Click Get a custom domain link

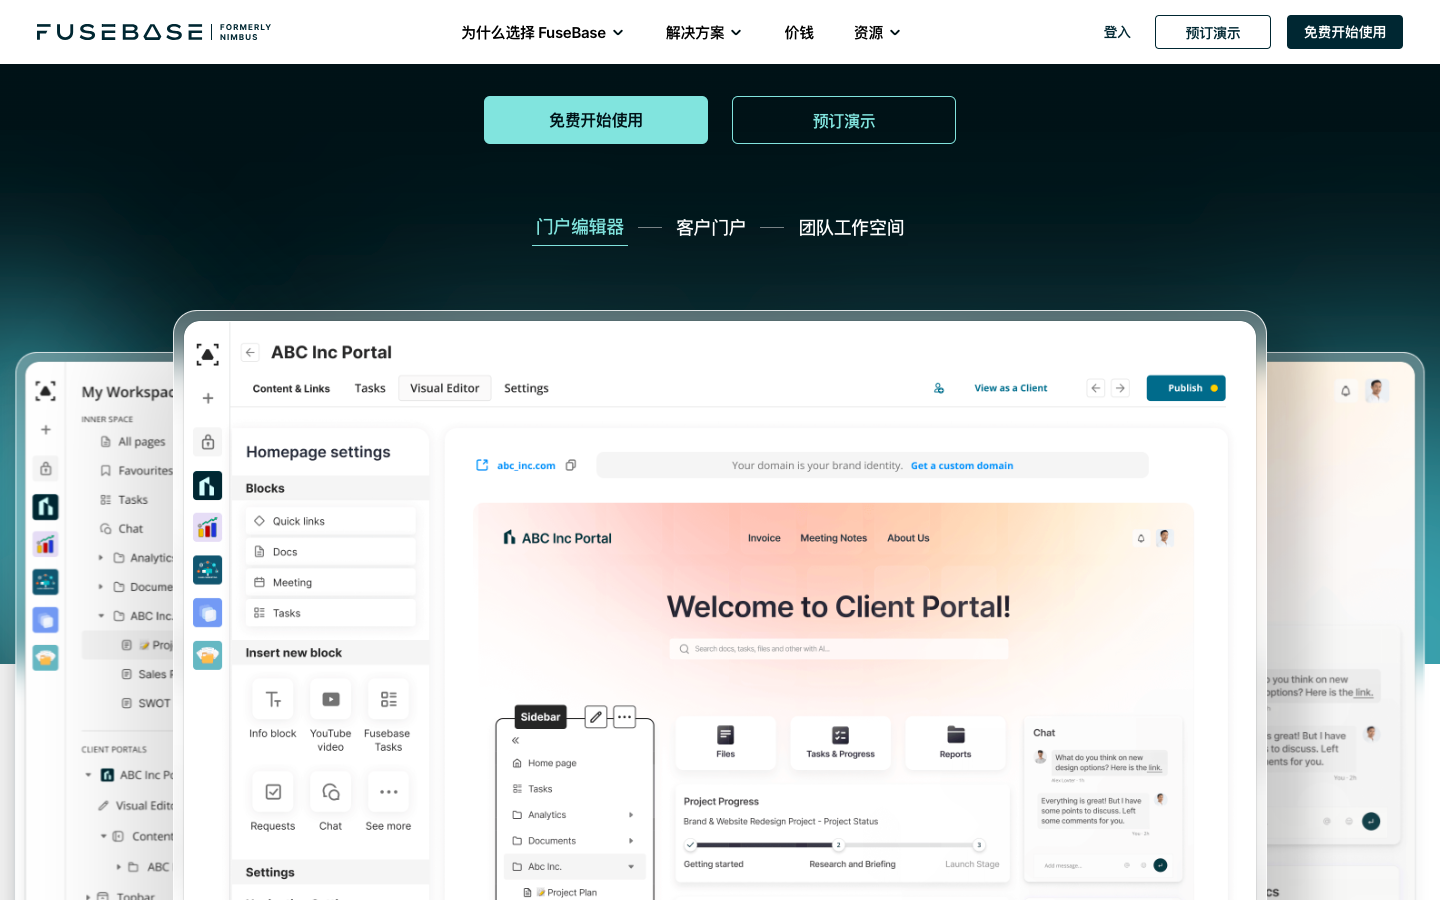(962, 465)
